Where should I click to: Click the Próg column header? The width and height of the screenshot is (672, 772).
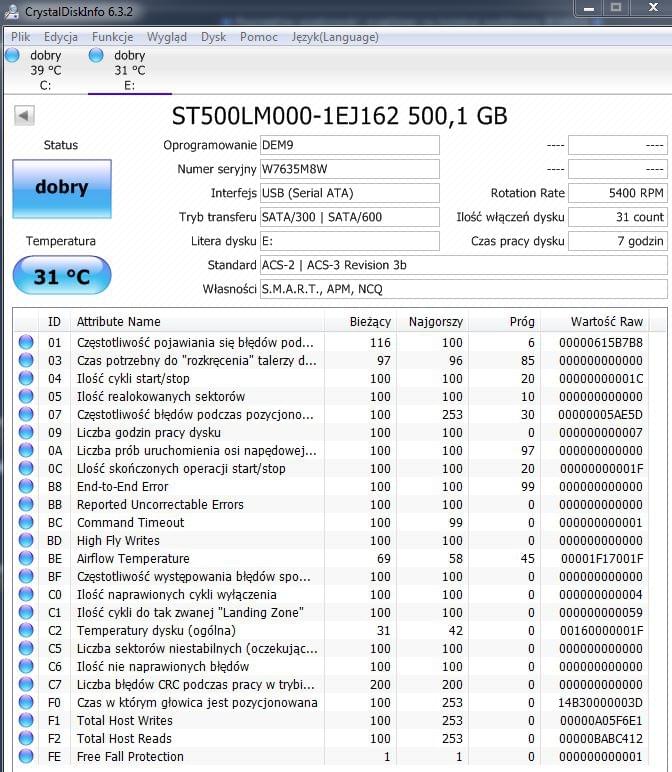(x=505, y=322)
